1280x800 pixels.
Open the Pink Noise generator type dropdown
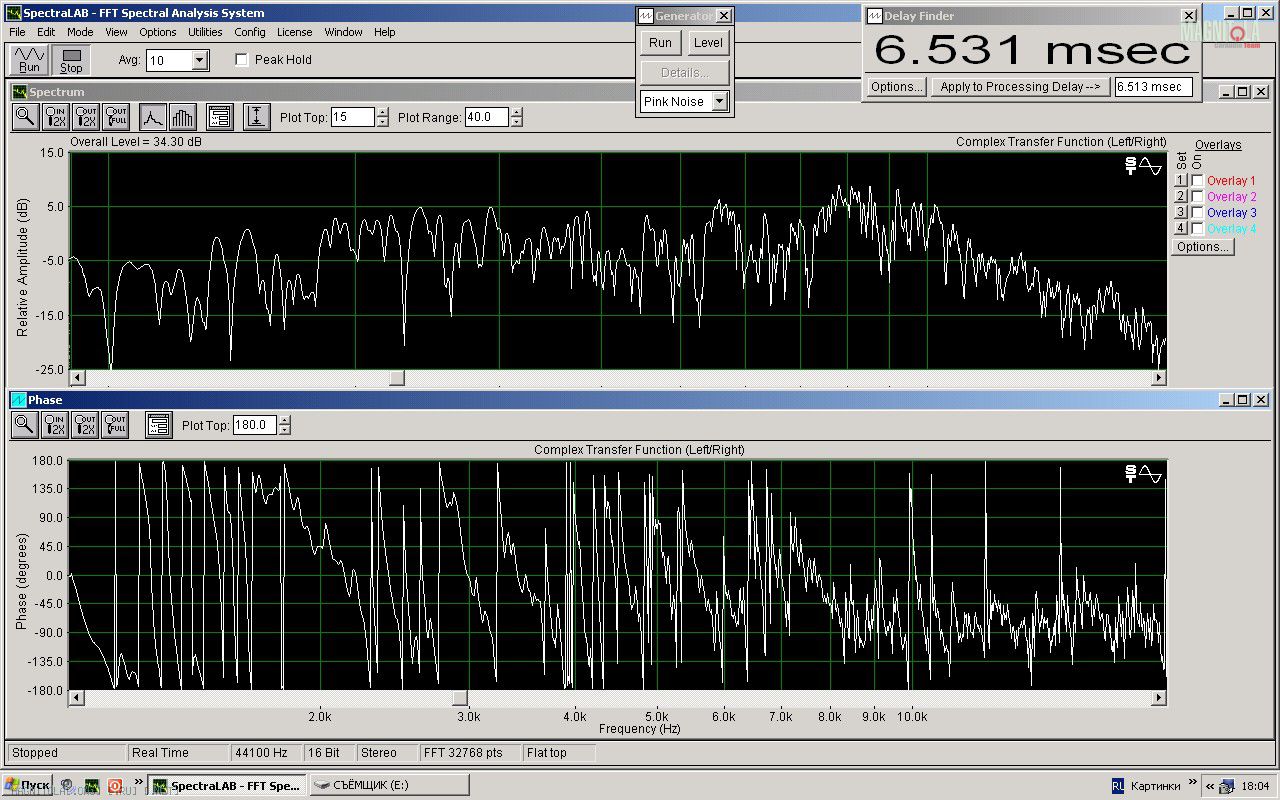click(x=719, y=102)
